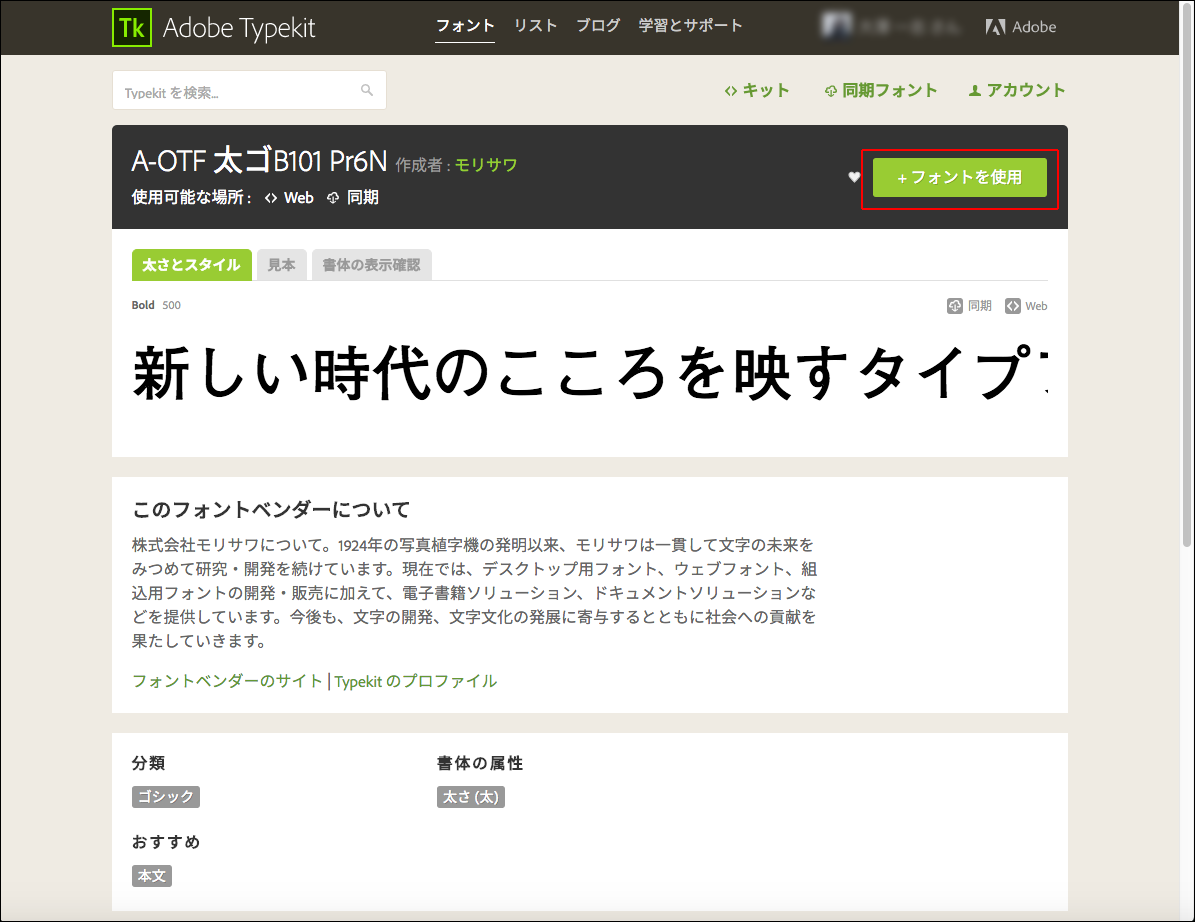This screenshot has width=1195, height=922.
Task: Open the 同期フォント link
Action: tap(881, 91)
